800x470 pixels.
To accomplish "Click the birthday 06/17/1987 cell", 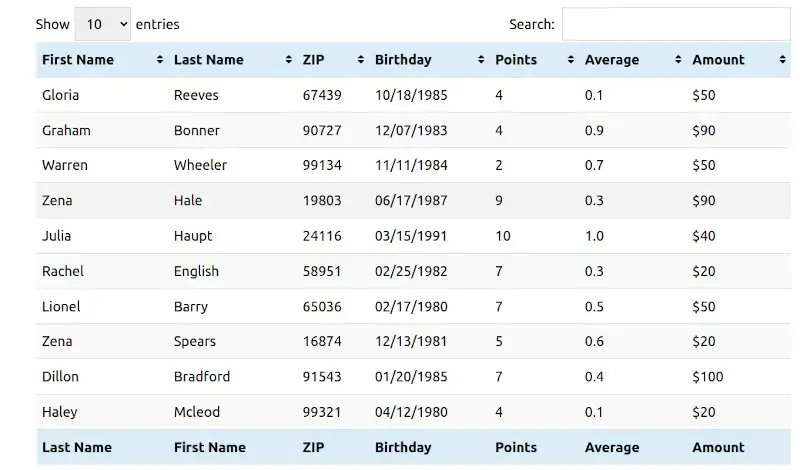I will click(411, 200).
